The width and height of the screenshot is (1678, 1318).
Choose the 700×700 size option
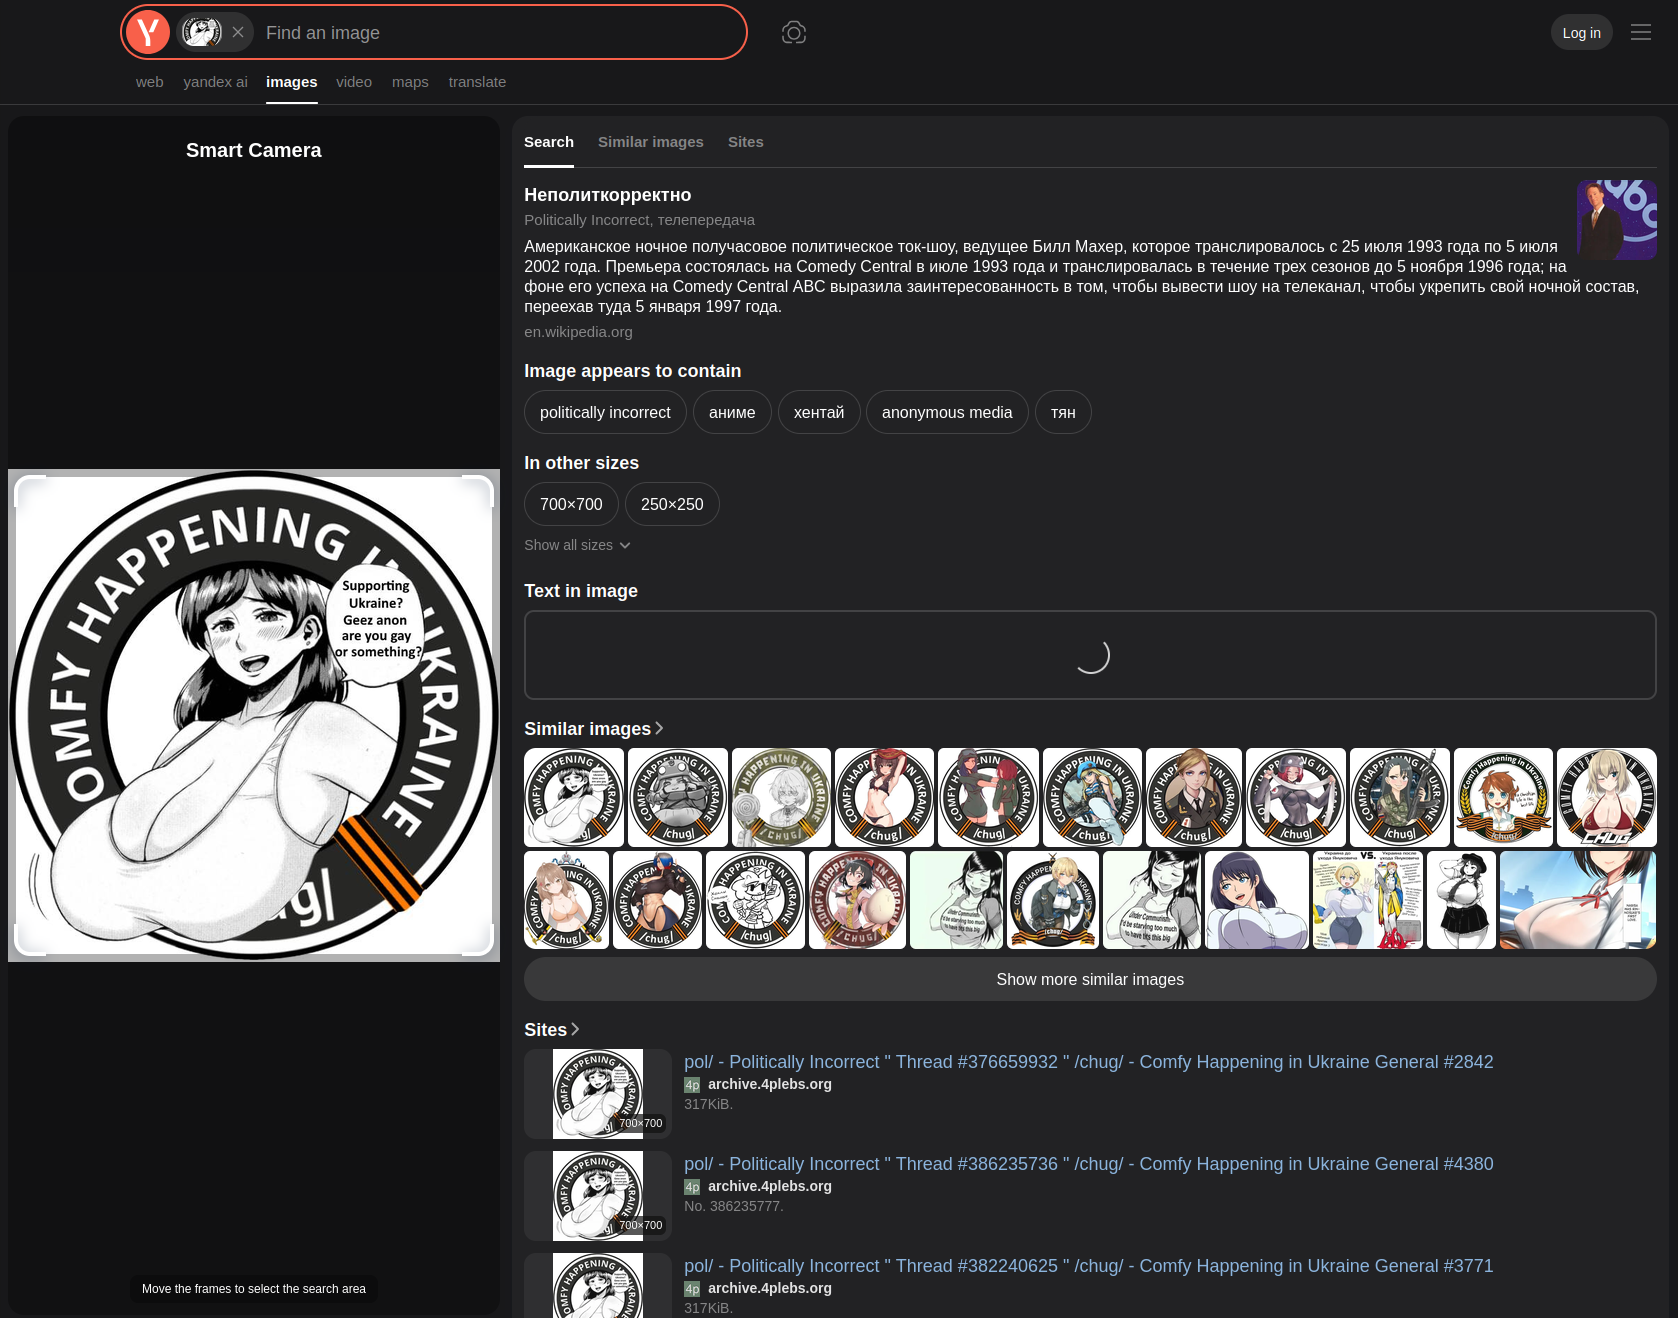pos(571,504)
